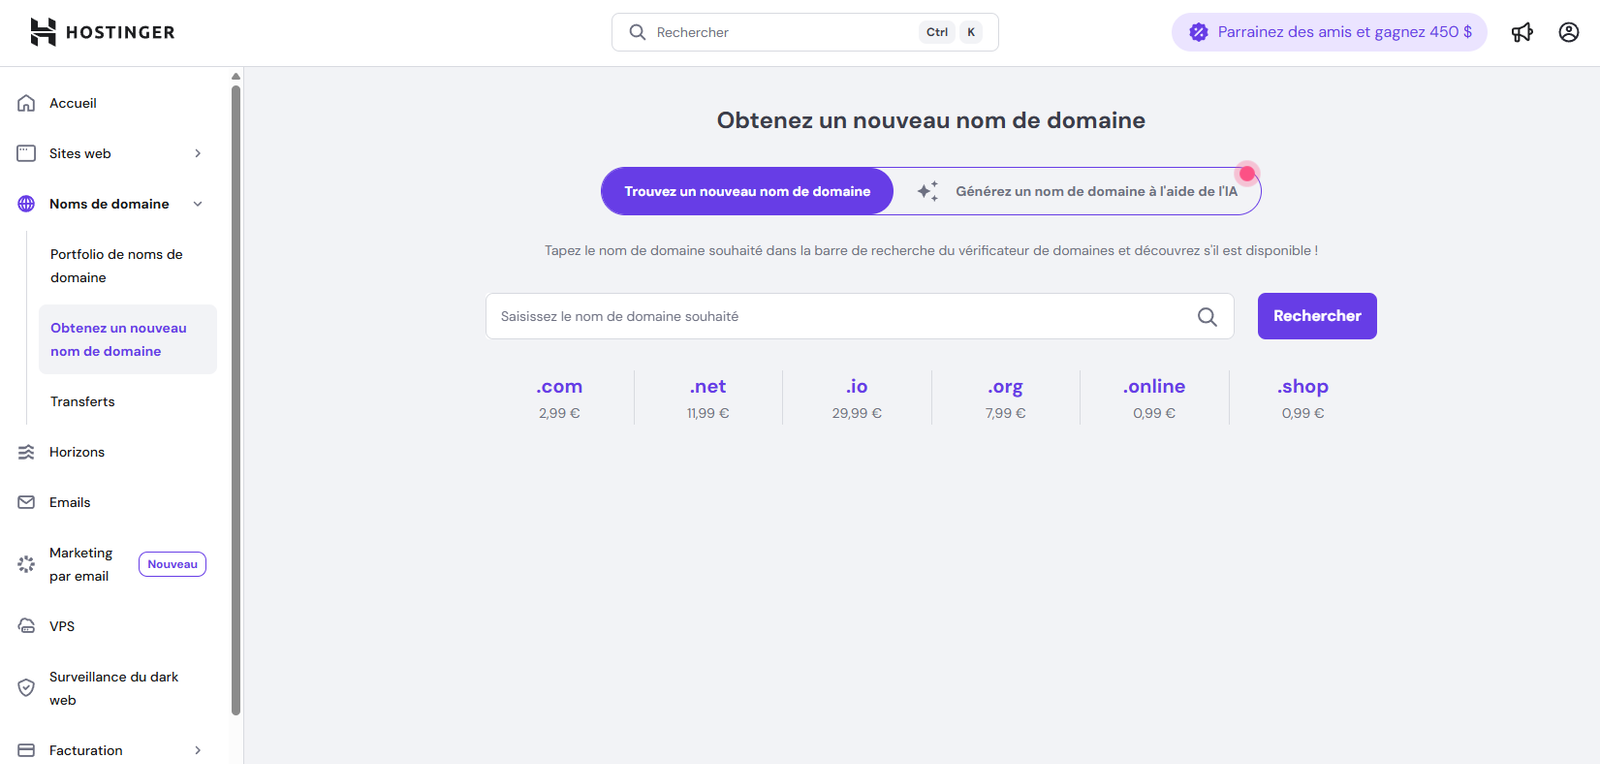Screen dimensions: 1600x764
Task: Click the Nouveau badge
Action: (x=172, y=564)
